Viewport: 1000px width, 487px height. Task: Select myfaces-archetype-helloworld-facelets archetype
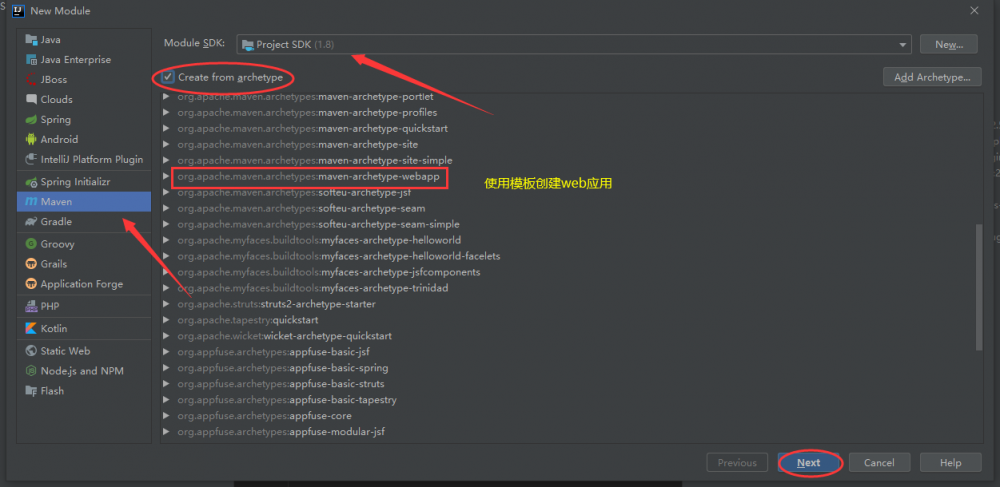[x=339, y=256]
